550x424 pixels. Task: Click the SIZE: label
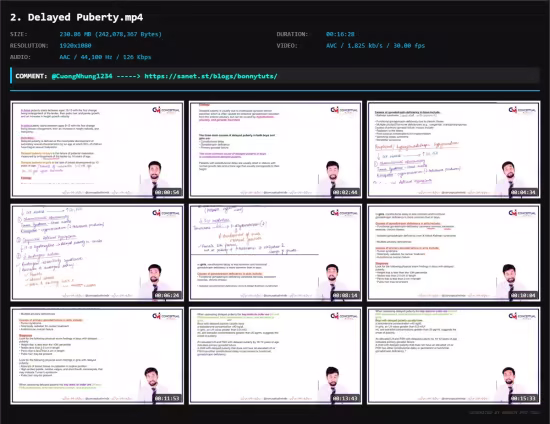click(x=19, y=34)
